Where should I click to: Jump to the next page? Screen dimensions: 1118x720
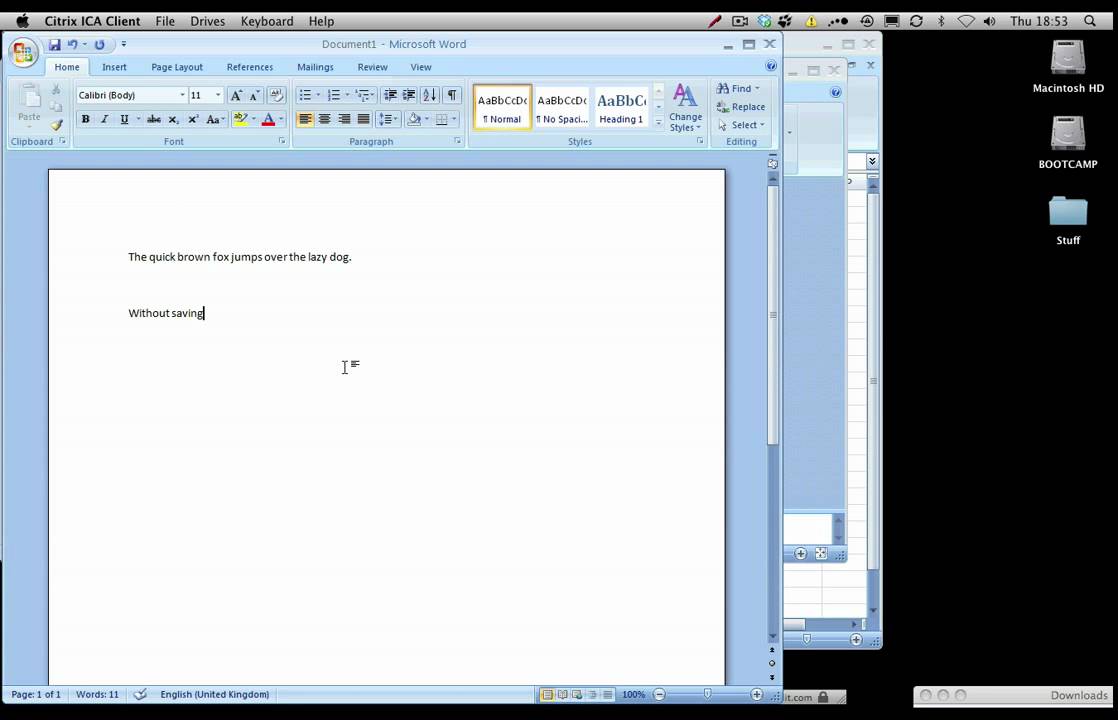772,677
